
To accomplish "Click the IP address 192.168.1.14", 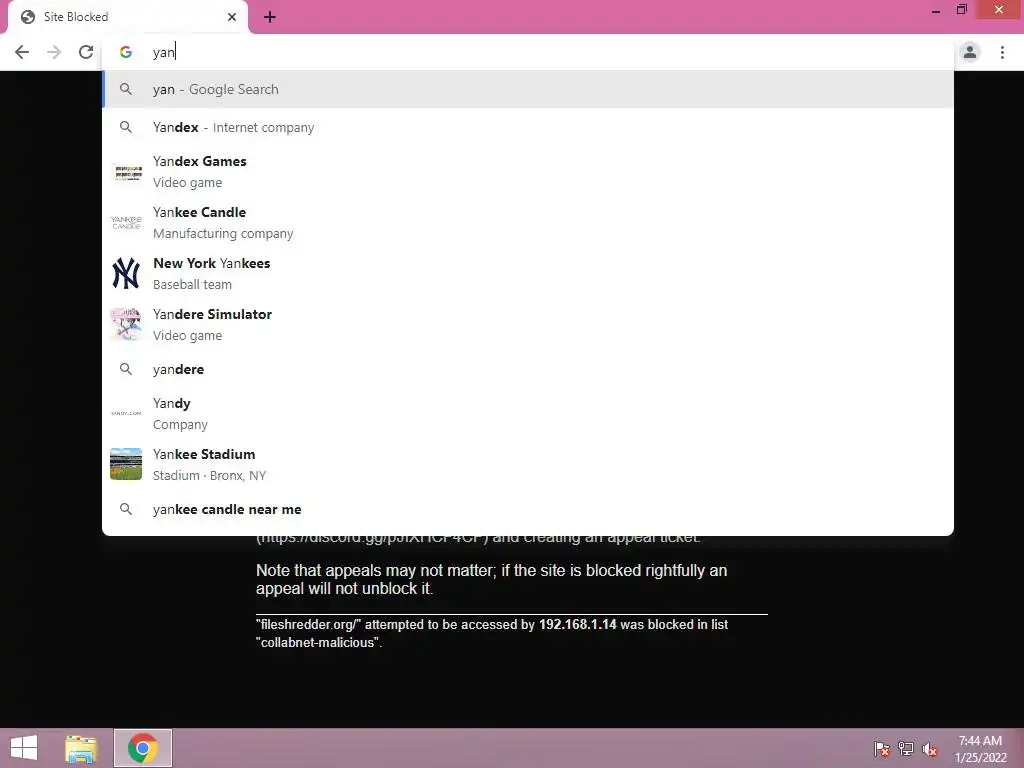I will [577, 625].
